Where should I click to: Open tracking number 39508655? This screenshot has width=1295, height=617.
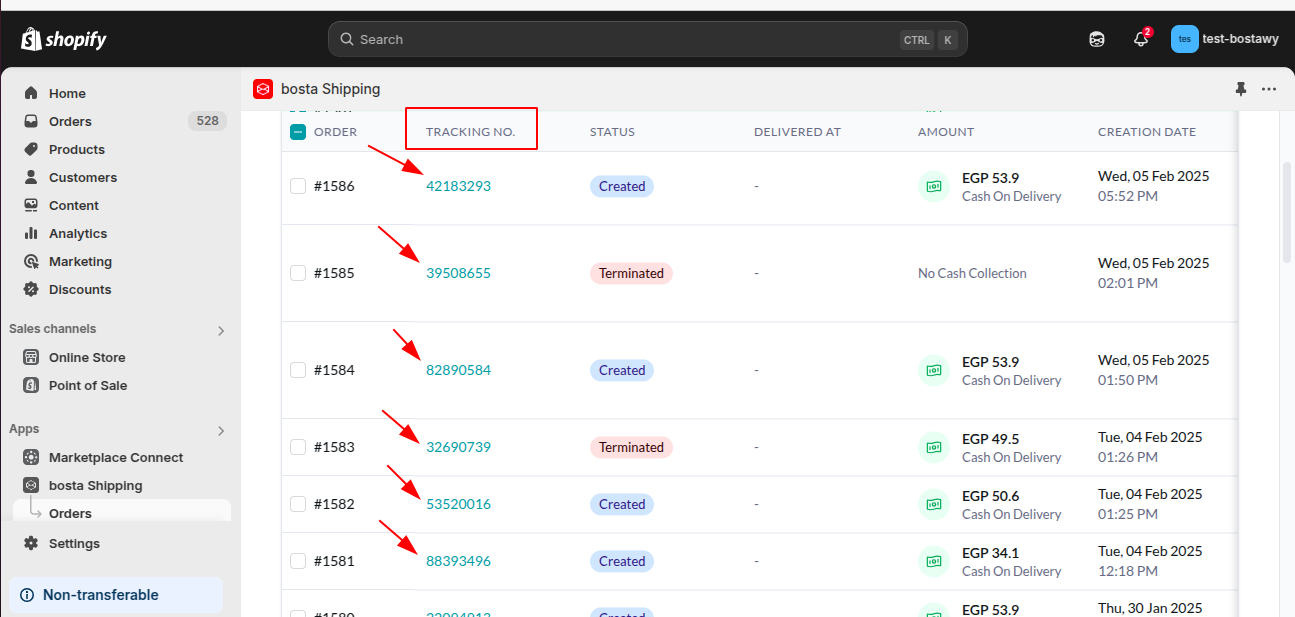coord(458,273)
